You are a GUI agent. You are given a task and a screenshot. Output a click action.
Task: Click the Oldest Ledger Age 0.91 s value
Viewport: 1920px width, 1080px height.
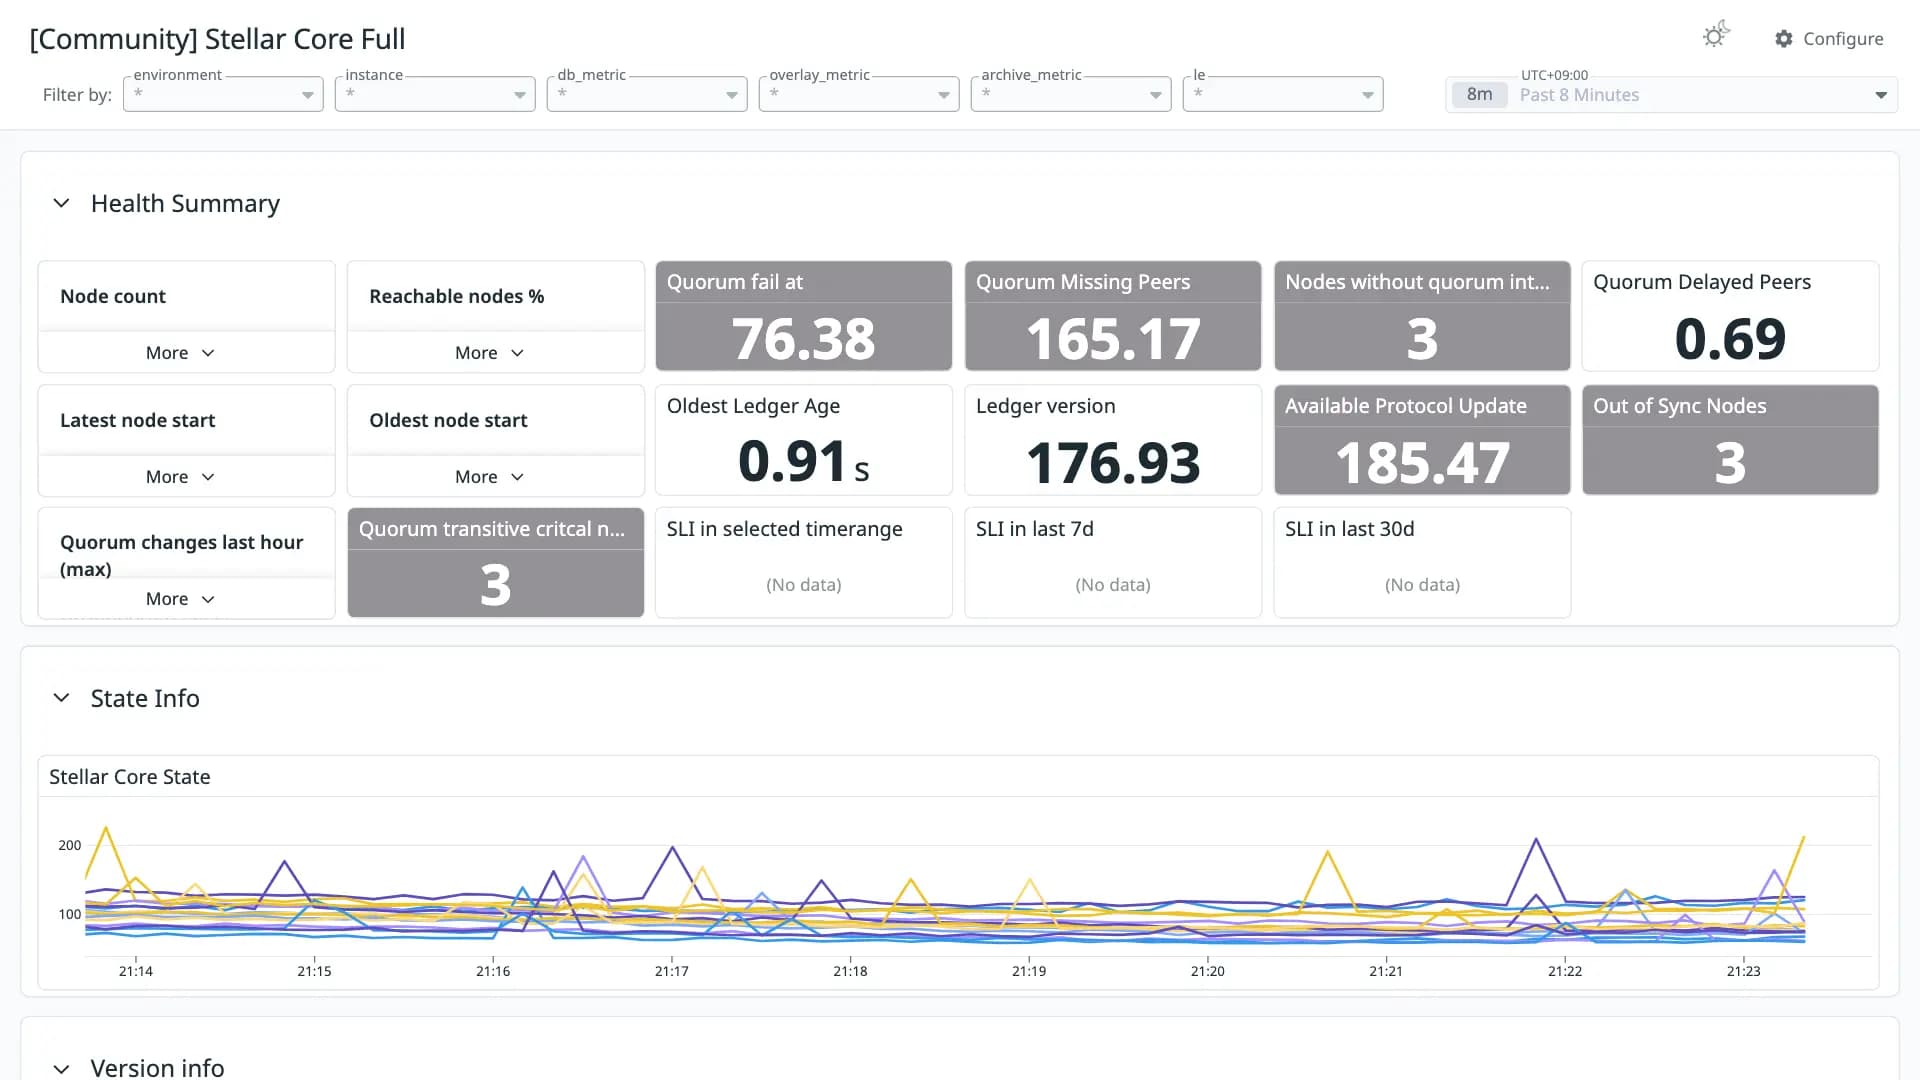[804, 462]
